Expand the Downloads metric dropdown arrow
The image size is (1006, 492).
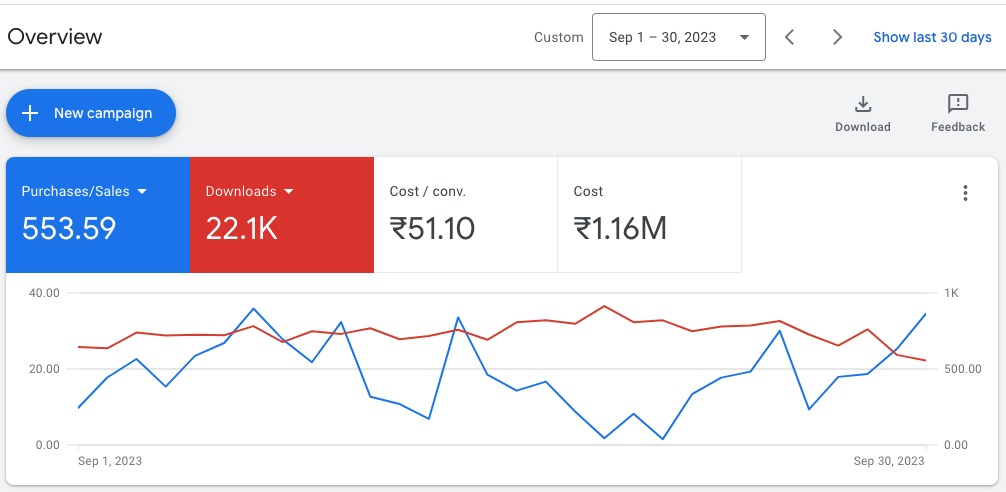tap(289, 191)
